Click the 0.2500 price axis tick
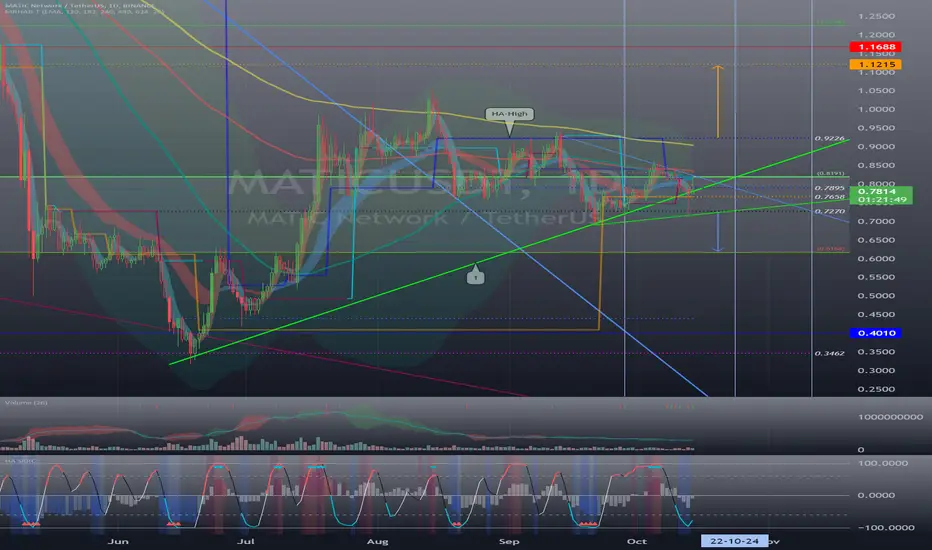 point(876,389)
